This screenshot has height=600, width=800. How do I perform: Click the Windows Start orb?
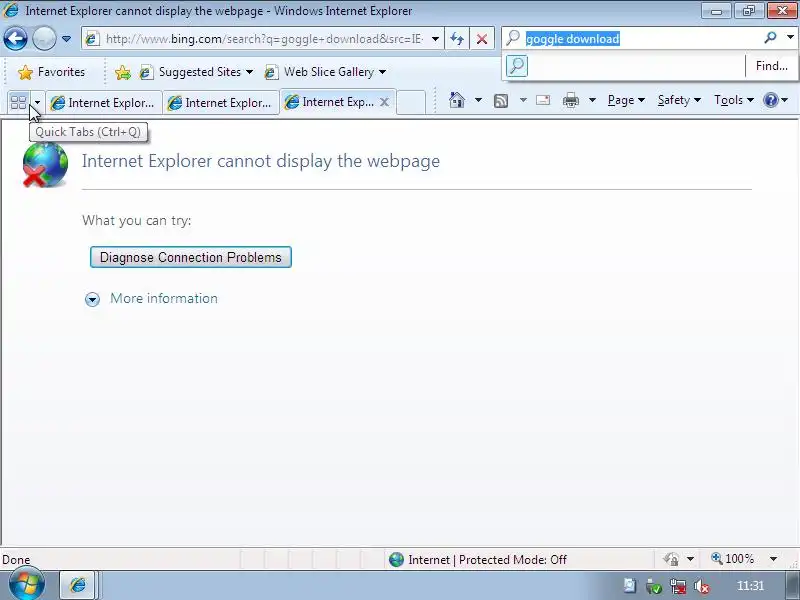(x=27, y=584)
